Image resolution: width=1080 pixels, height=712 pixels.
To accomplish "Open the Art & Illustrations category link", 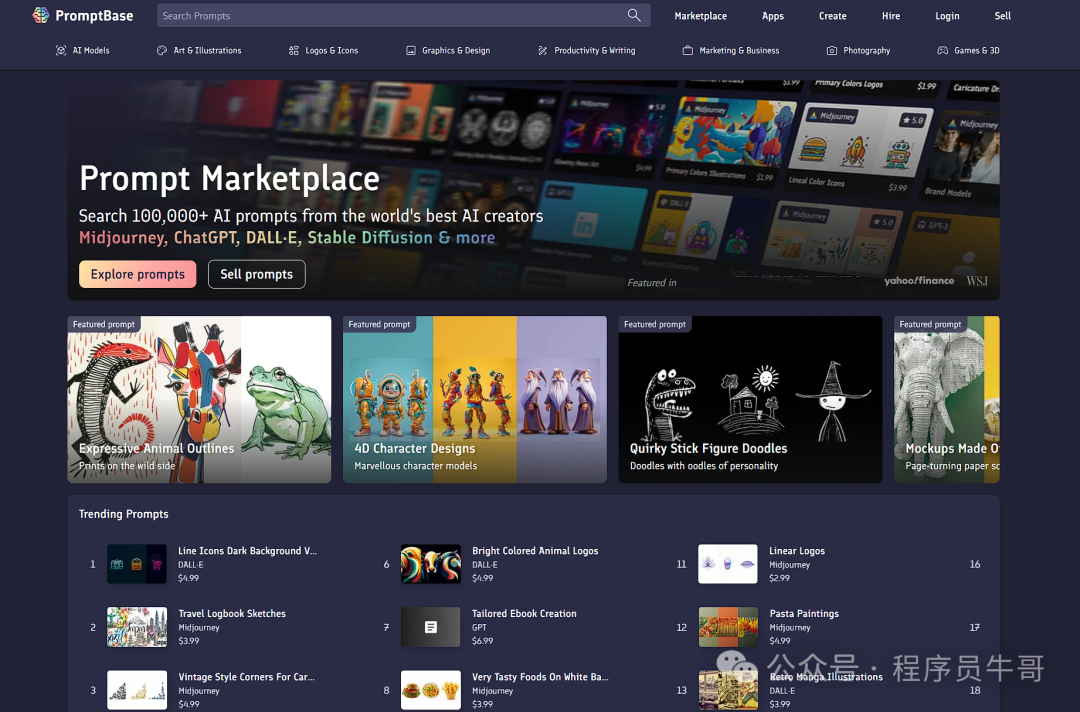I will tap(207, 50).
